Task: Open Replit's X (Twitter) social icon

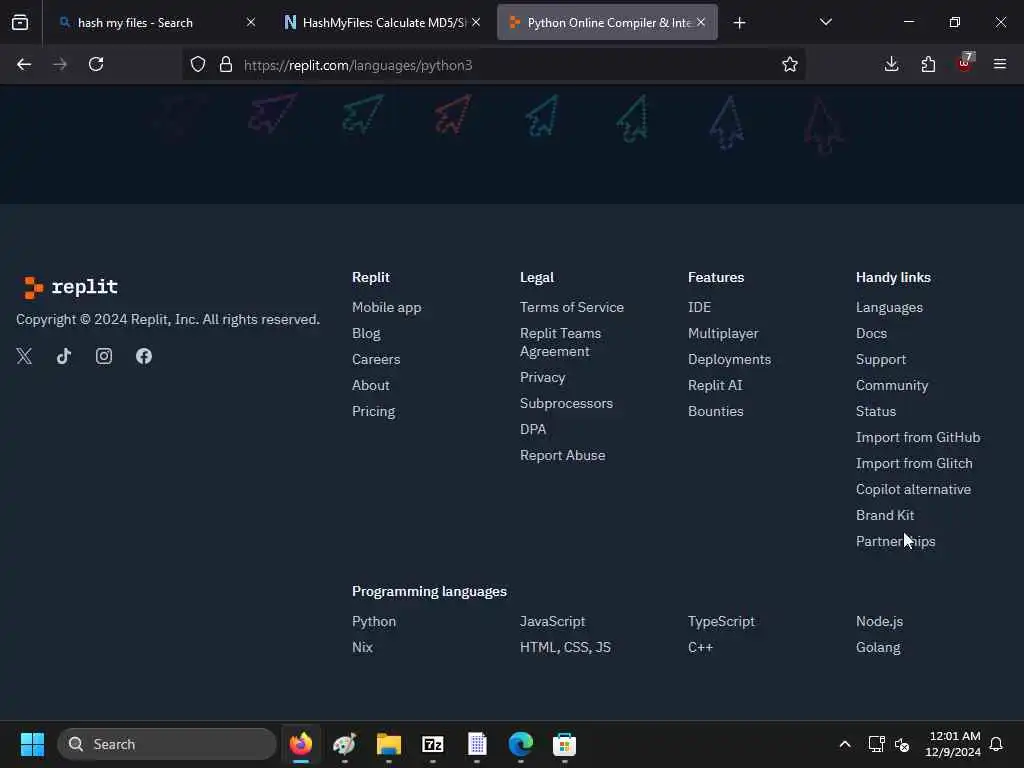Action: pos(24,356)
